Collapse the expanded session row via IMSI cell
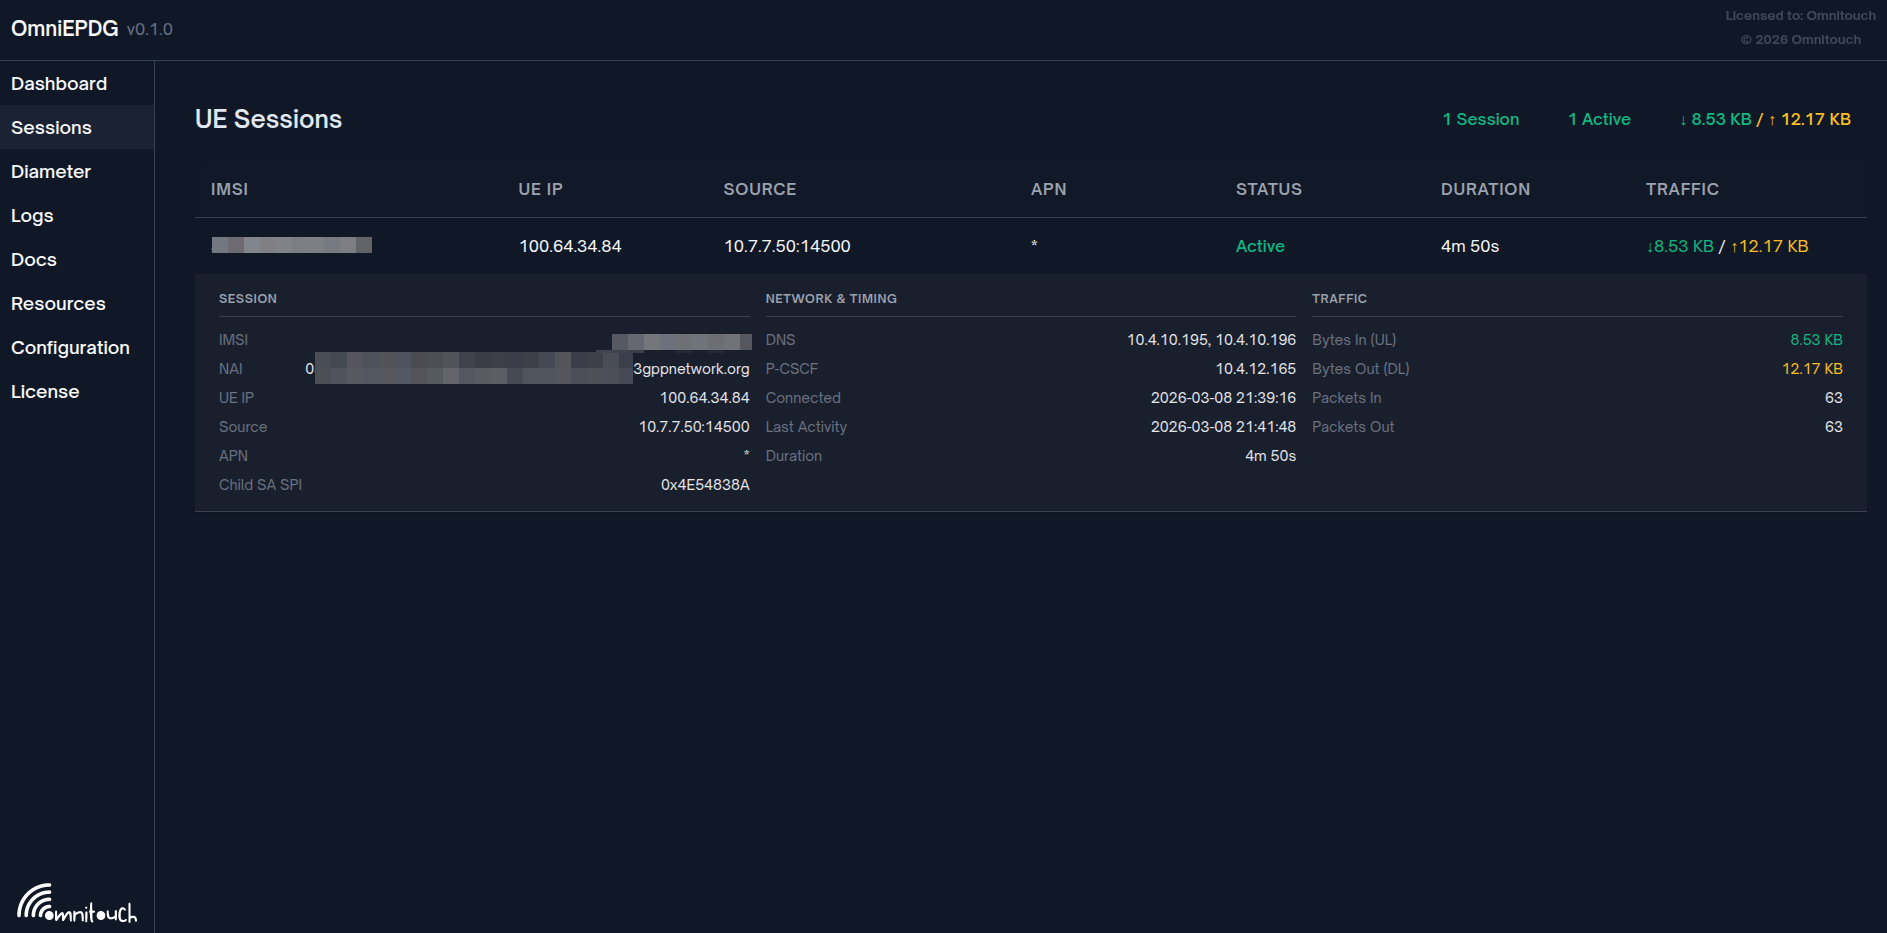This screenshot has width=1887, height=933. click(292, 246)
